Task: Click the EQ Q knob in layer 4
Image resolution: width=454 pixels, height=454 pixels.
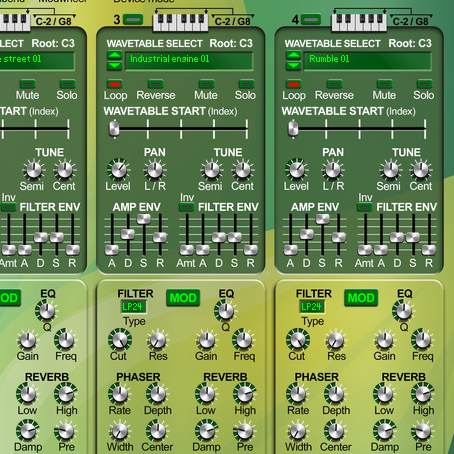Action: tap(404, 311)
